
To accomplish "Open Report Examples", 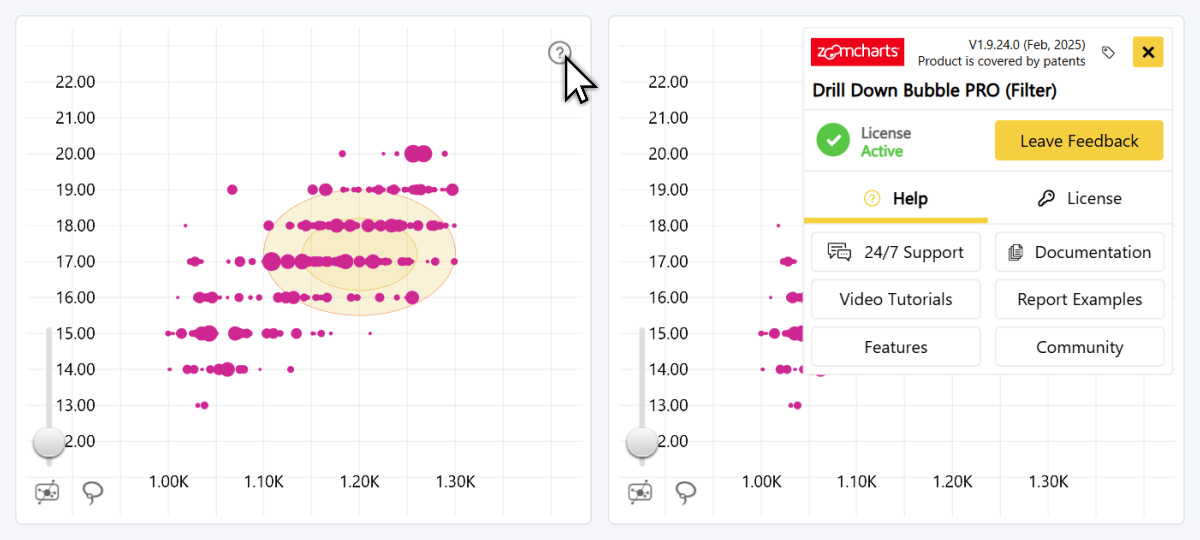I will tap(1080, 299).
